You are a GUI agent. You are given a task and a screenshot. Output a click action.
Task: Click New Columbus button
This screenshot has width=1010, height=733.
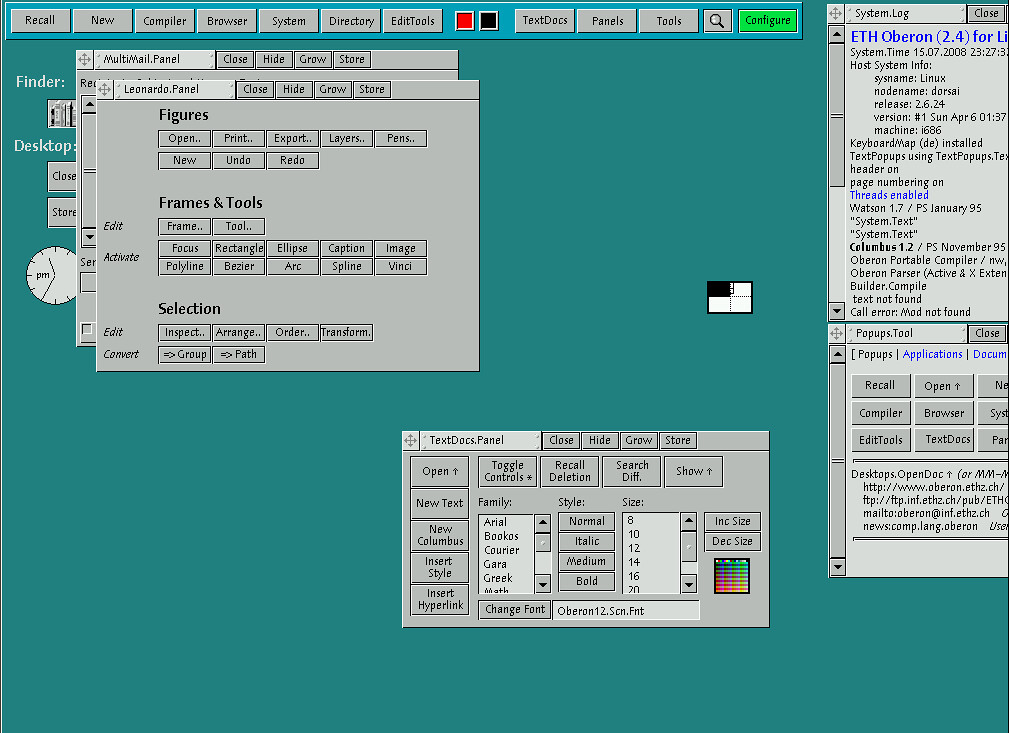click(x=440, y=535)
